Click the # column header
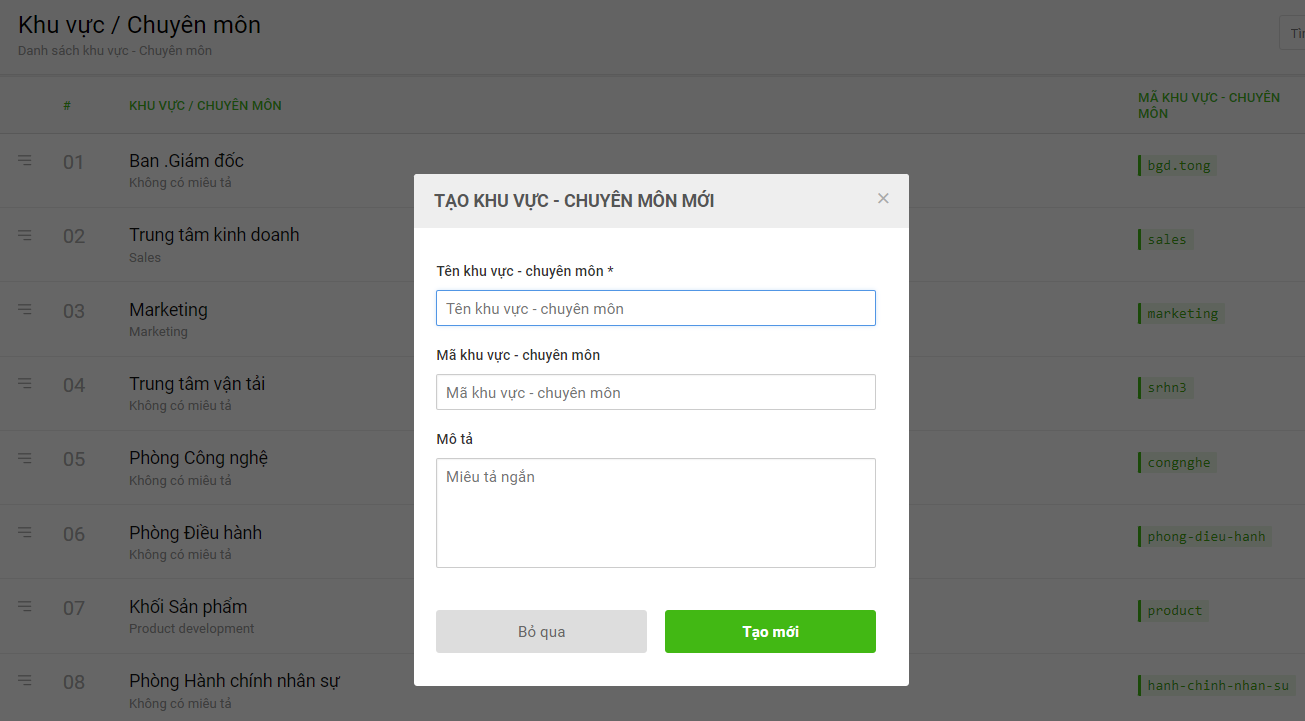Screen dimensions: 1305x721 tap(67, 106)
